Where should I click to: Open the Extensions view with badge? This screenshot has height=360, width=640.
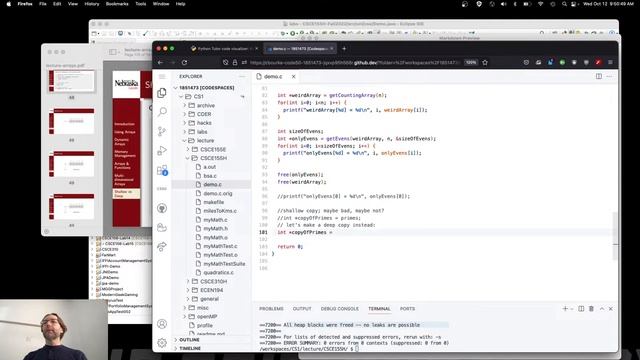point(162,170)
